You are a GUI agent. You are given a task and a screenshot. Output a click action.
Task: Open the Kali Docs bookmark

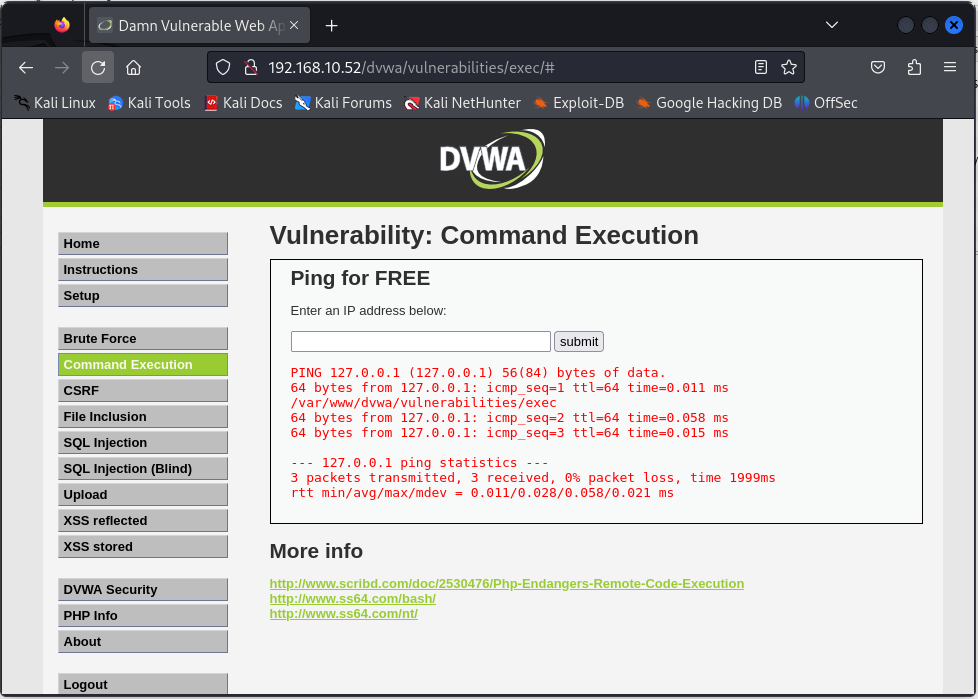(x=243, y=103)
